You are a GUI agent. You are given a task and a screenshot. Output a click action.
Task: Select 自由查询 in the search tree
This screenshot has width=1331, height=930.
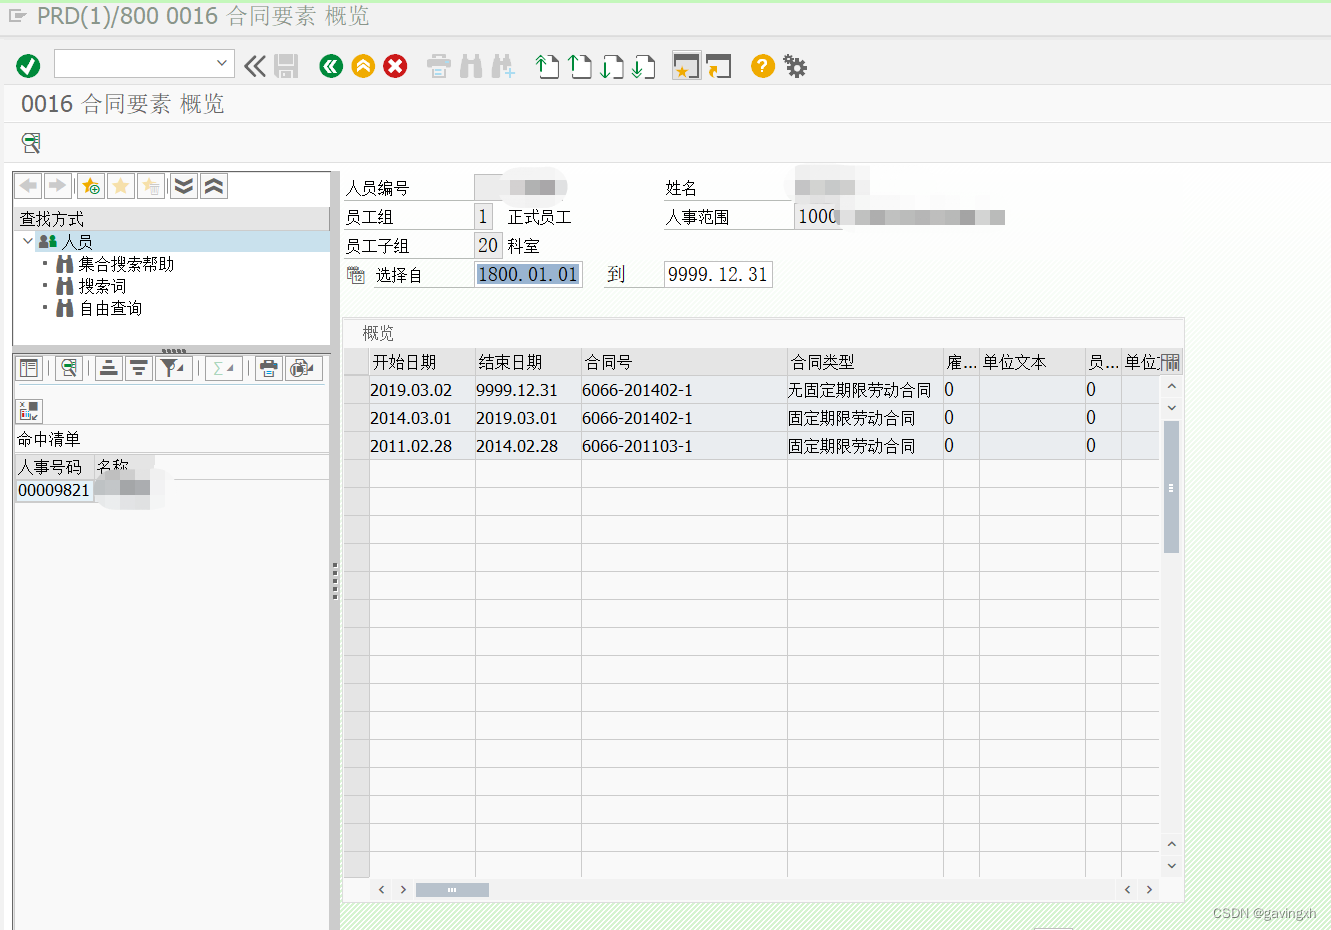[x=110, y=308]
